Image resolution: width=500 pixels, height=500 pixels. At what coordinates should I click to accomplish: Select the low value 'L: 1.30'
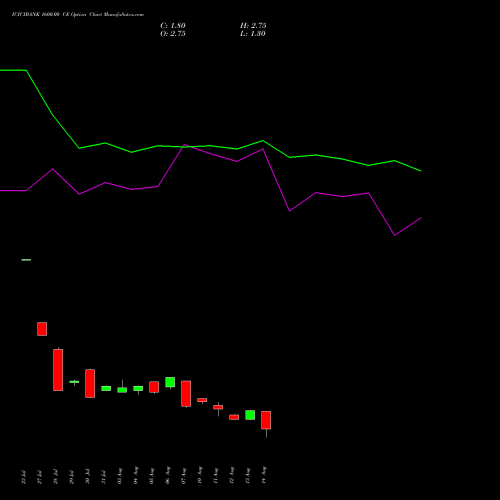(x=253, y=34)
